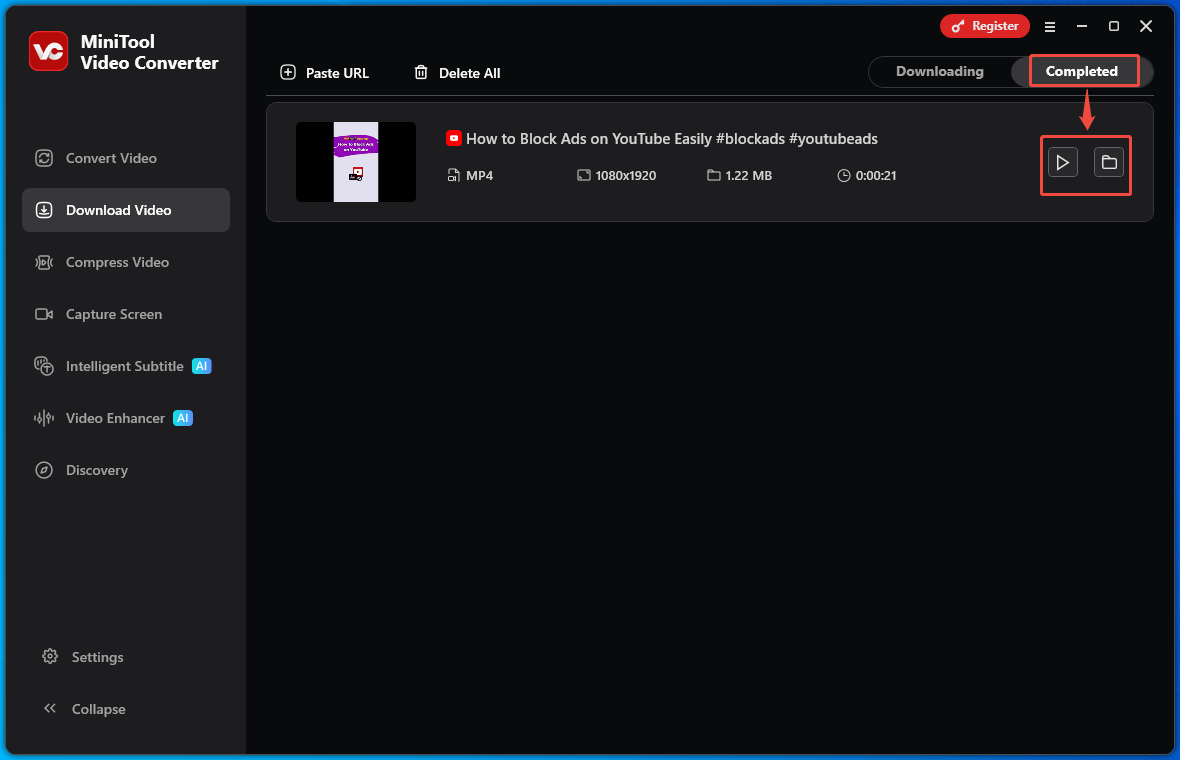Click the plus icon of Paste URL

[288, 72]
